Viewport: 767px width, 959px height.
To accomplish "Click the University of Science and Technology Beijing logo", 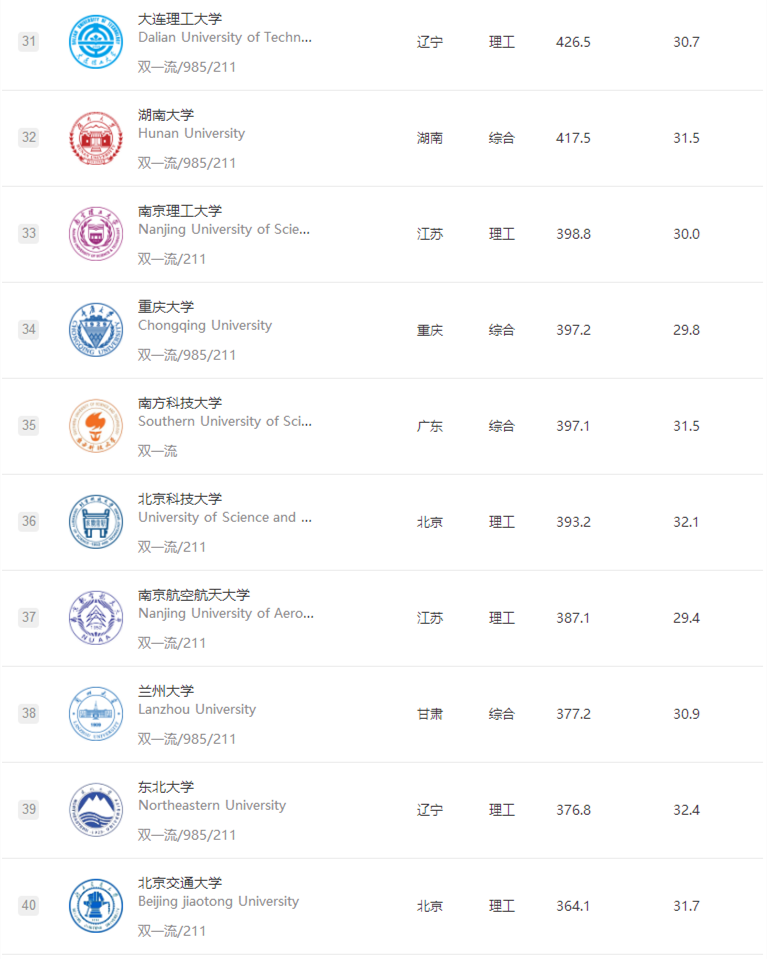I will click(95, 522).
